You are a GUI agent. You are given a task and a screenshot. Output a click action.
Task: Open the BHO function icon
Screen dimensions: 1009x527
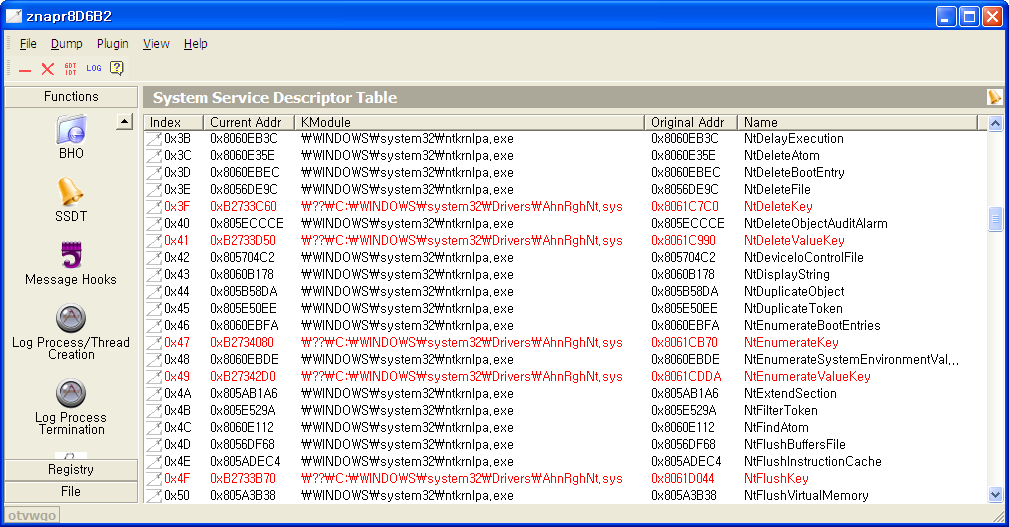(x=71, y=131)
